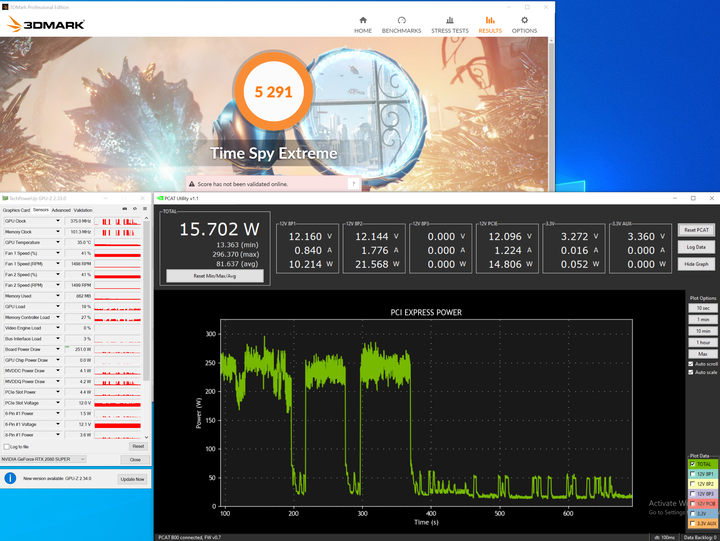Click Update Now in GPU-Z
This screenshot has height=541, width=720.
pos(132,479)
